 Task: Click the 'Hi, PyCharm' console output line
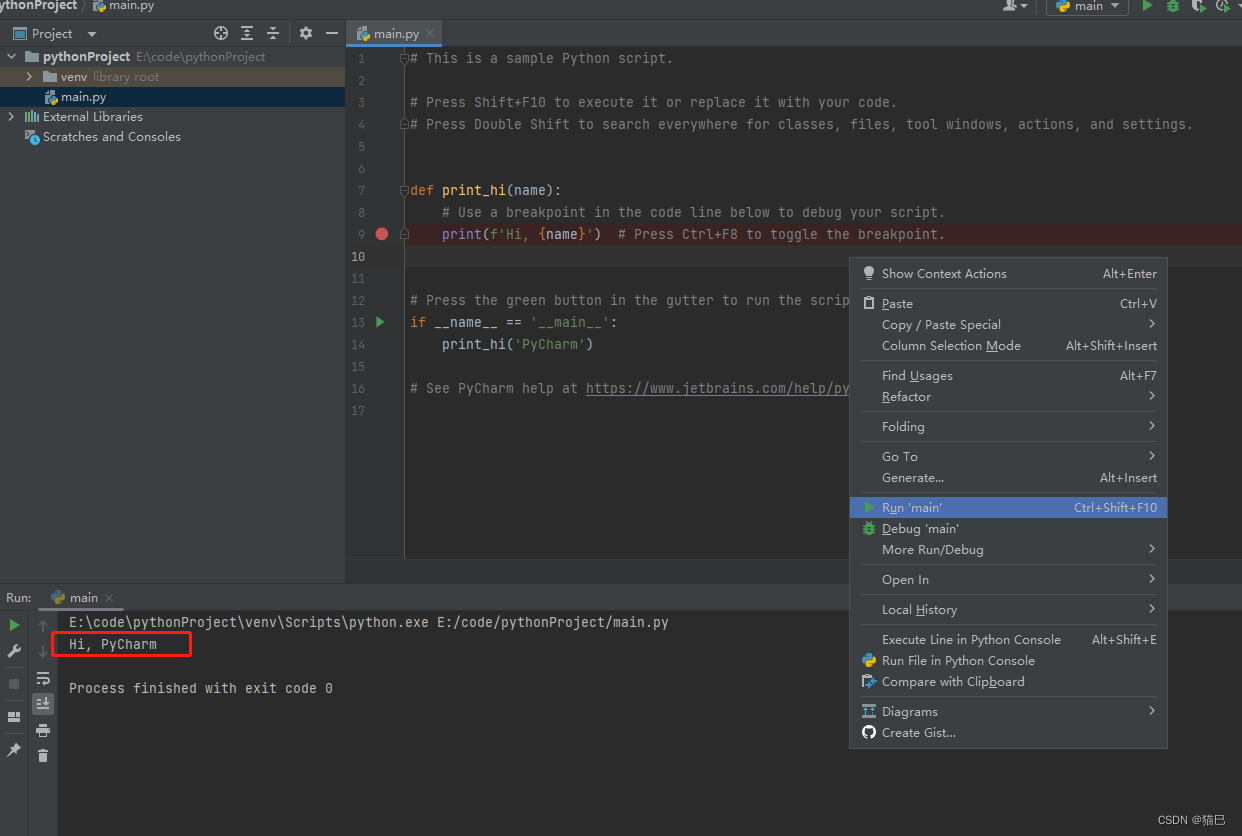point(113,644)
